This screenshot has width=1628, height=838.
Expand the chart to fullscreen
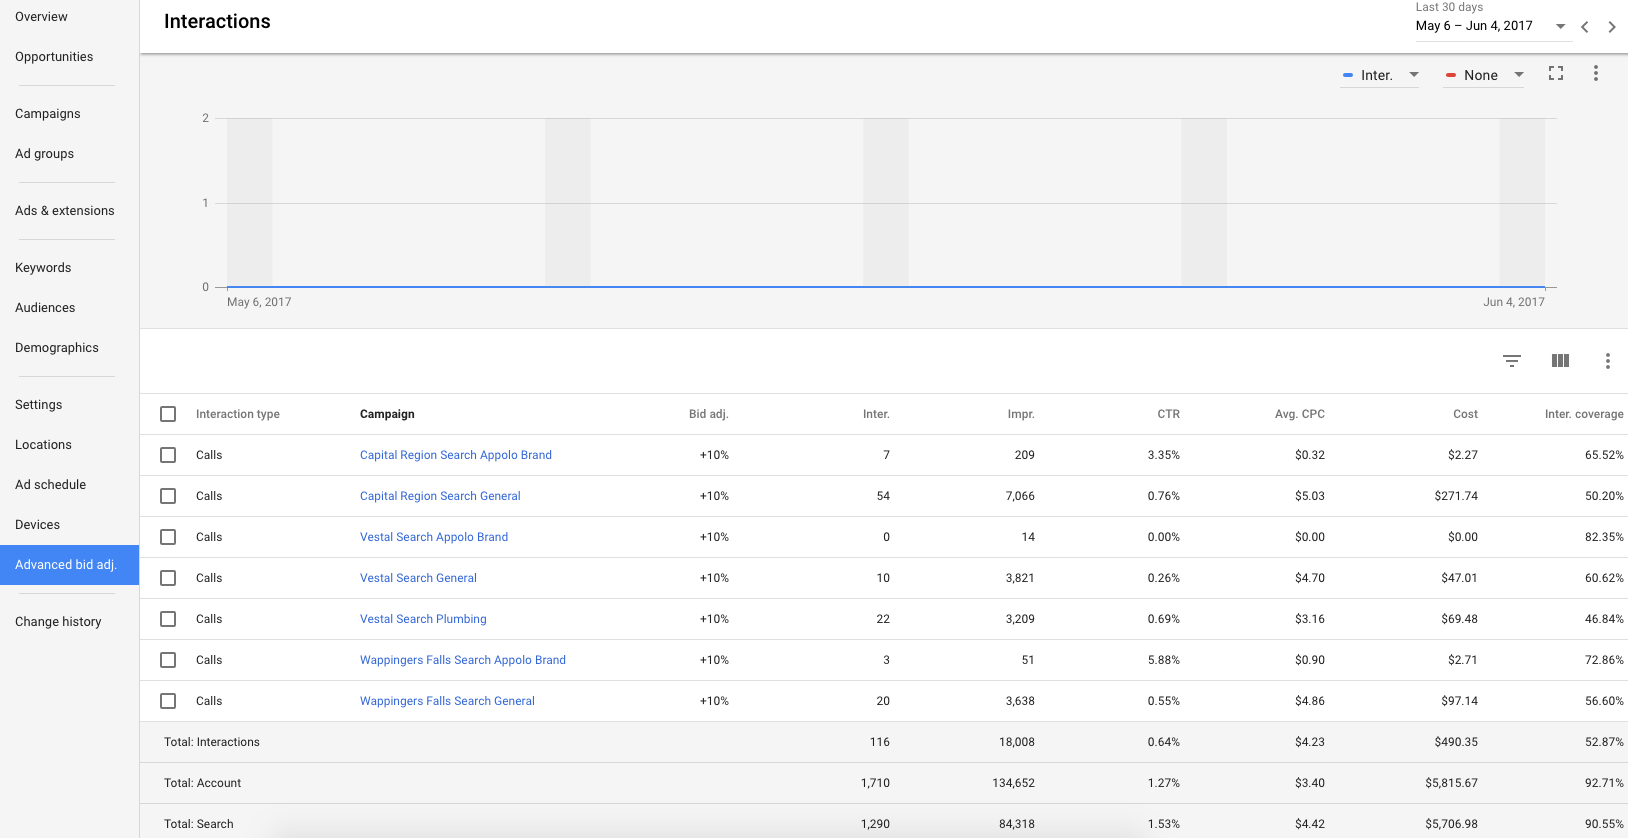click(1555, 73)
